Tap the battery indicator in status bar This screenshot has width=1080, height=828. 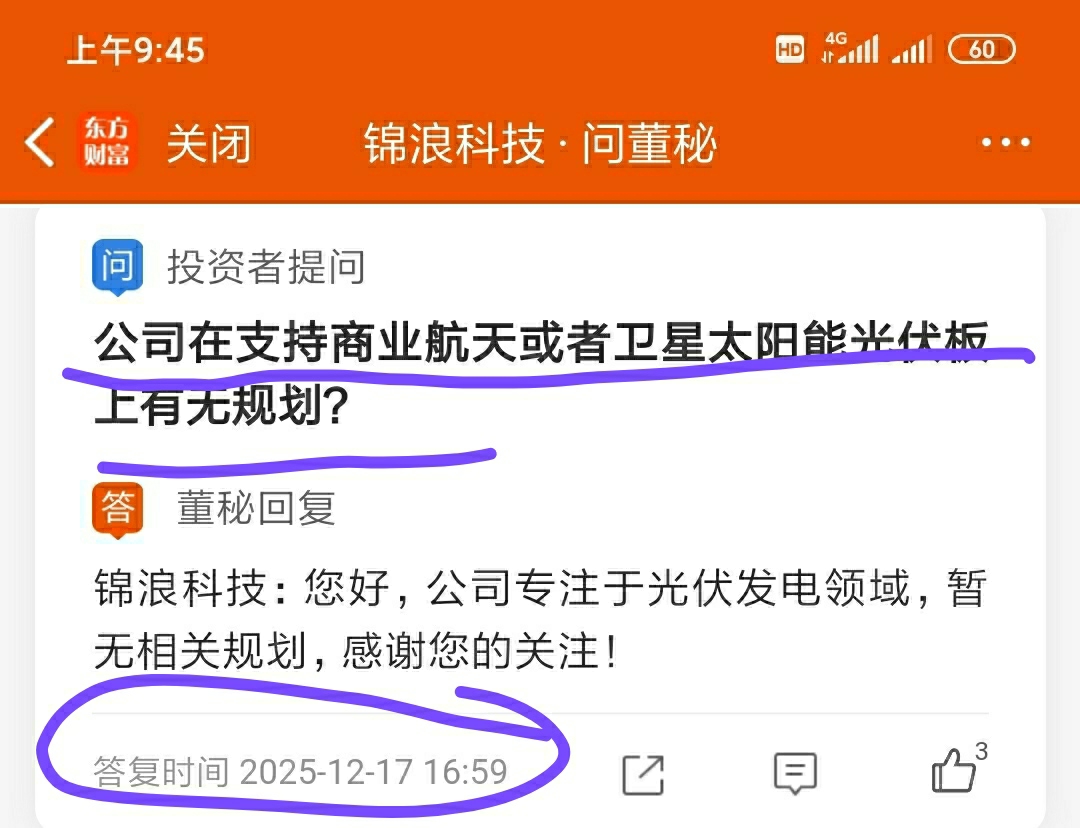(982, 50)
